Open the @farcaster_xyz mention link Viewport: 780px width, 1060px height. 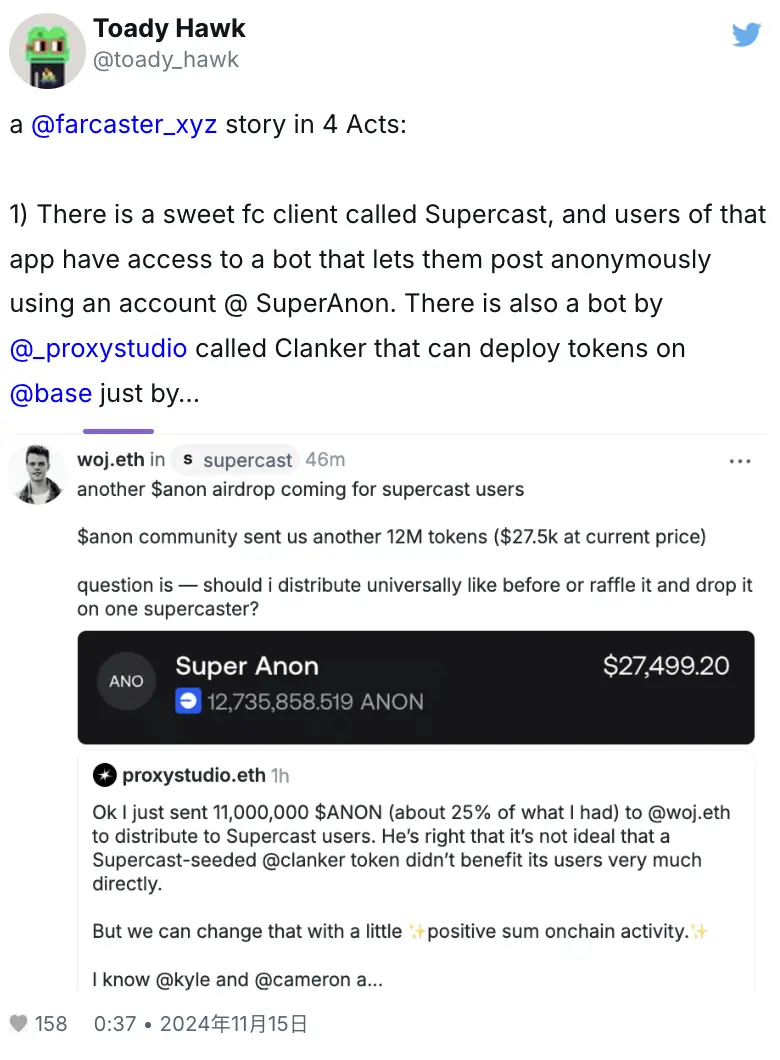click(124, 127)
